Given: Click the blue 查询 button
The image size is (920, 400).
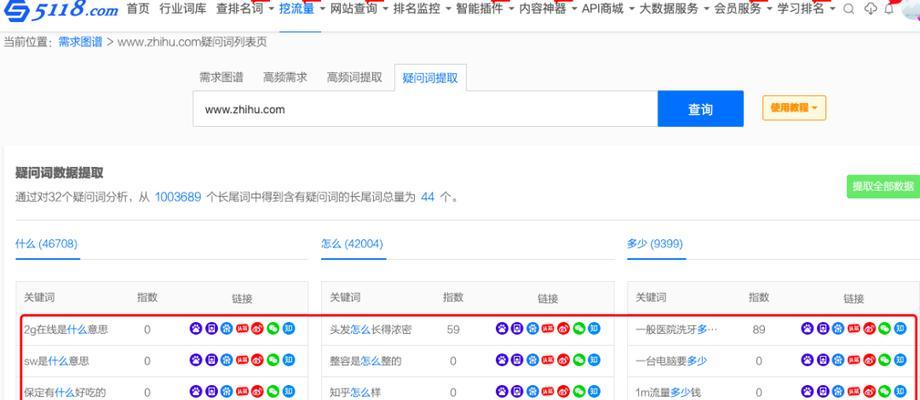Looking at the screenshot, I should [x=701, y=109].
